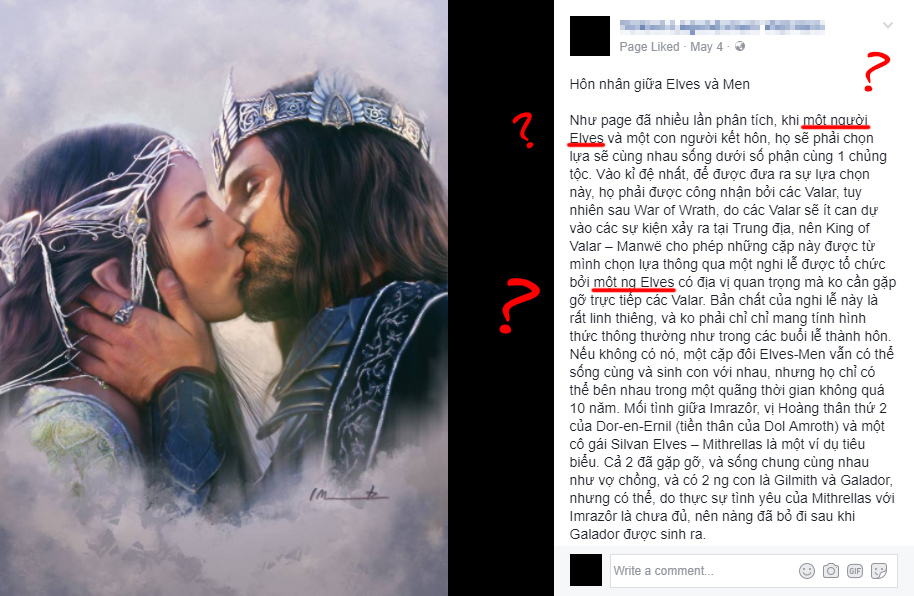The height and width of the screenshot is (596, 914).
Task: Open the "May 4" post timestamp
Action: 706,47
